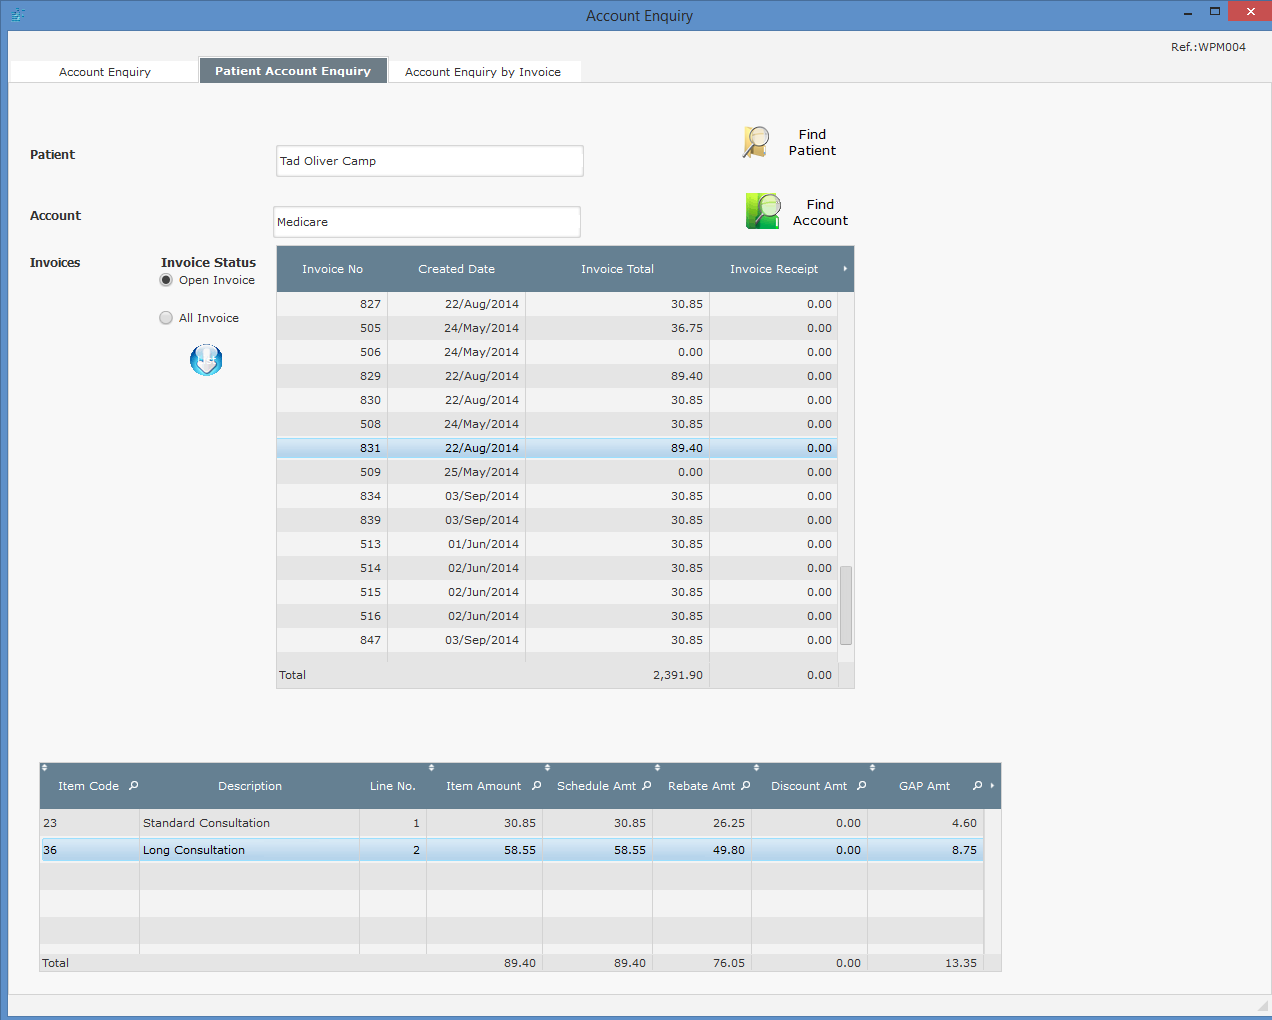Click the Schedule Amt search magnifier icon
This screenshot has width=1272, height=1020.
(x=647, y=786)
